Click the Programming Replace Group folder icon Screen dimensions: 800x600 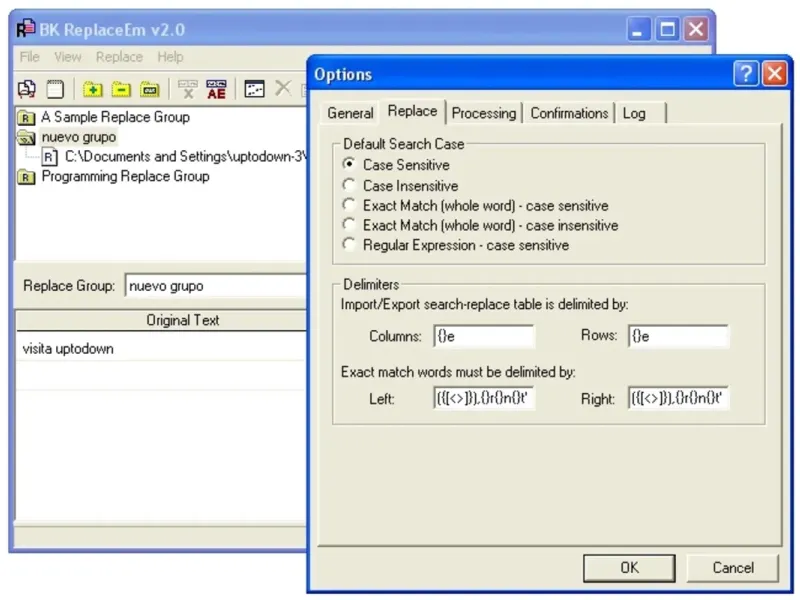pyautogui.click(x=26, y=177)
